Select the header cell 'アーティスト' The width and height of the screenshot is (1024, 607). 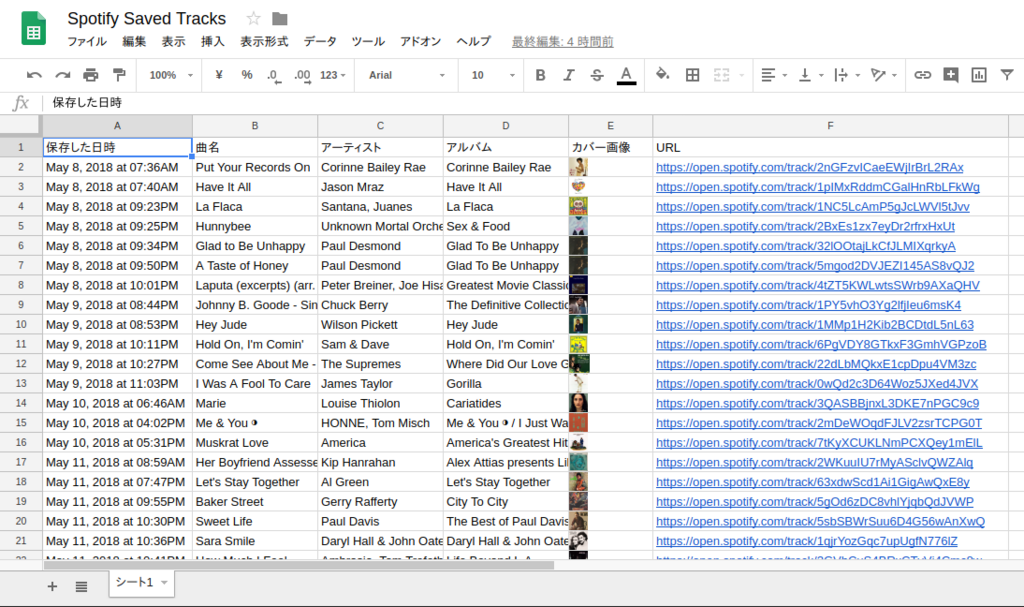[380, 148]
